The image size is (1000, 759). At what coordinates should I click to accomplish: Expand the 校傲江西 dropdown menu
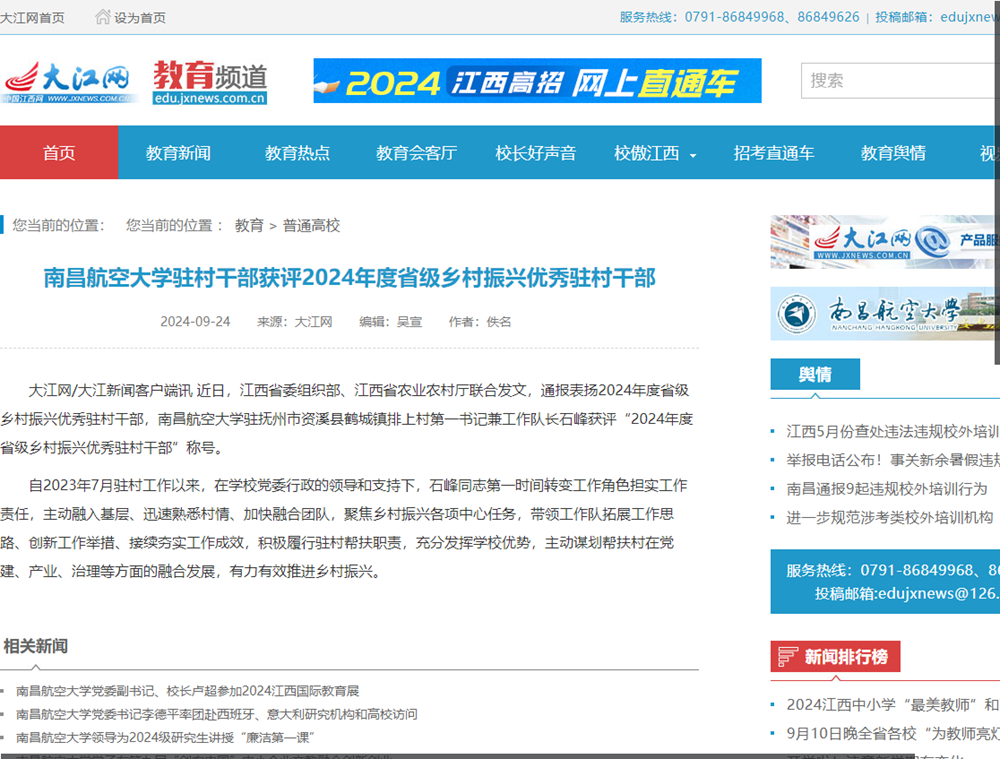click(x=654, y=153)
